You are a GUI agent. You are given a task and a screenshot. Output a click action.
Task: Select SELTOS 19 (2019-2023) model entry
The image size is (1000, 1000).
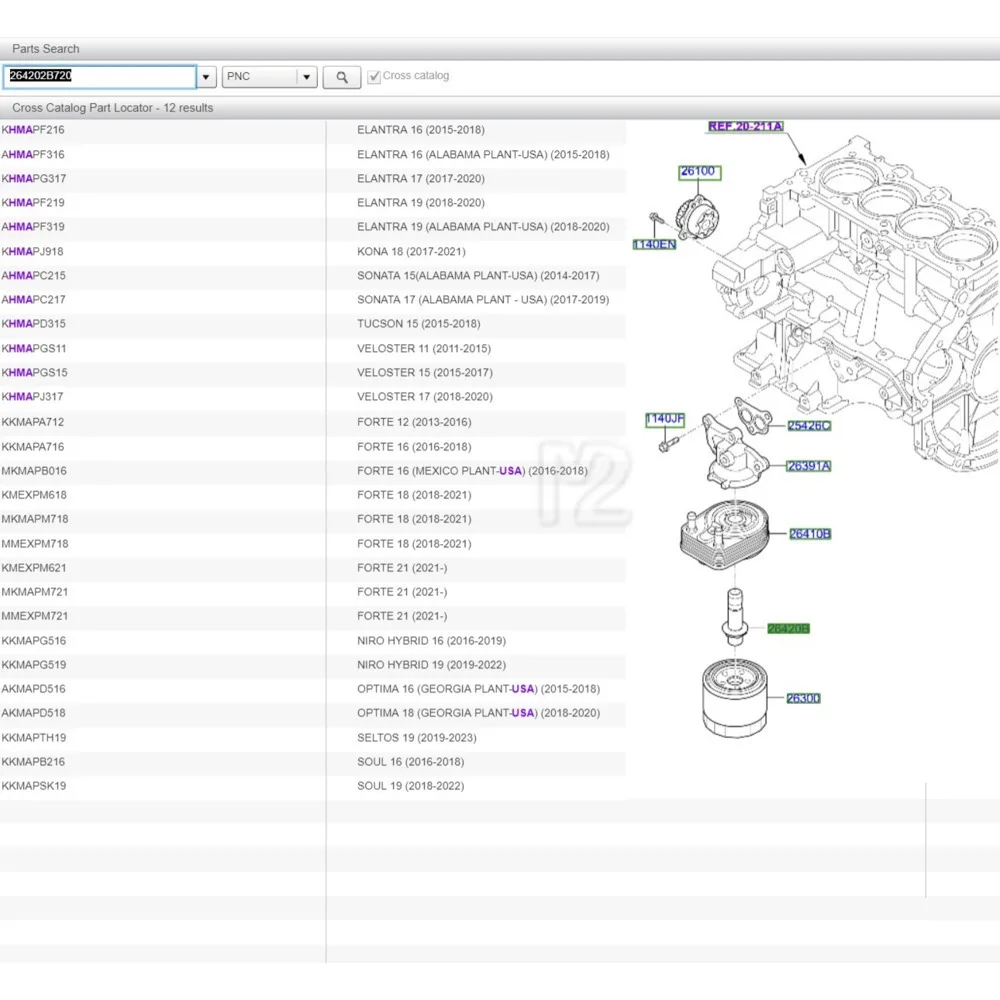(417, 738)
